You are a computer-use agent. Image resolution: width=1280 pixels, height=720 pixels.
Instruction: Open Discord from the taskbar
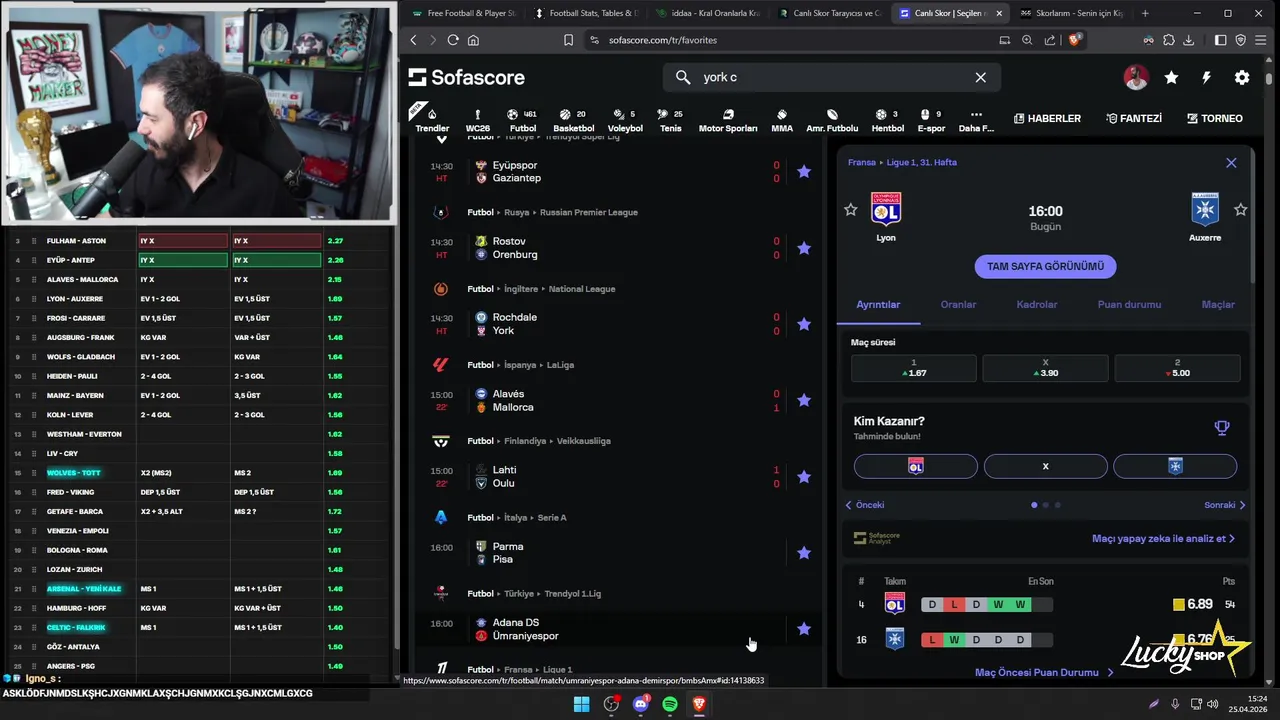[x=641, y=704]
